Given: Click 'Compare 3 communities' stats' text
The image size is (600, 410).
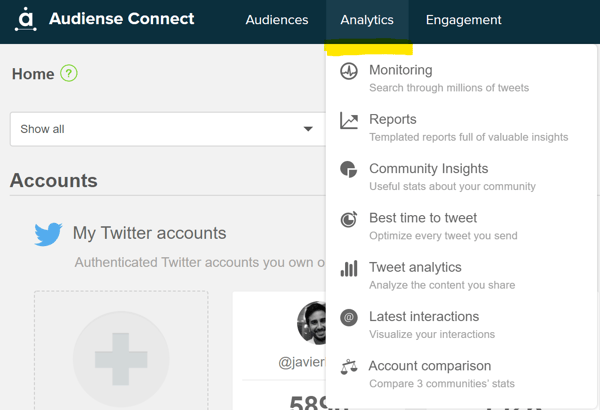Looking at the screenshot, I should [442, 384].
